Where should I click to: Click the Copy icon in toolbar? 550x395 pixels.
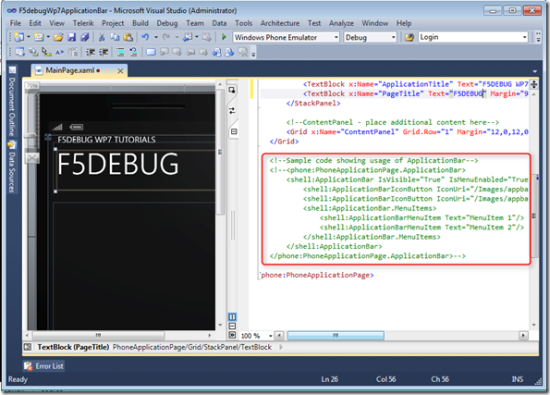tap(115, 37)
